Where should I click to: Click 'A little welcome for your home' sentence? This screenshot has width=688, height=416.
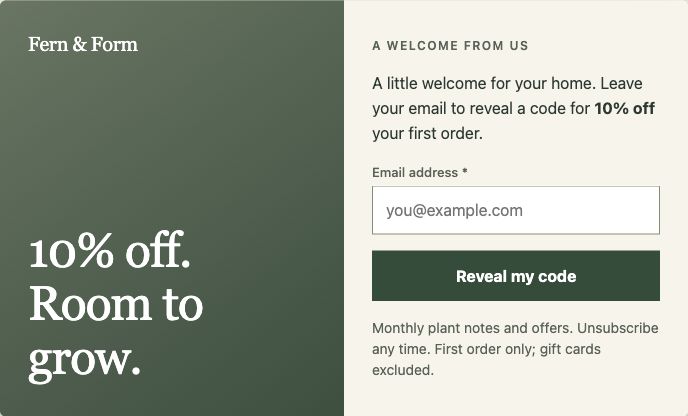click(x=484, y=83)
